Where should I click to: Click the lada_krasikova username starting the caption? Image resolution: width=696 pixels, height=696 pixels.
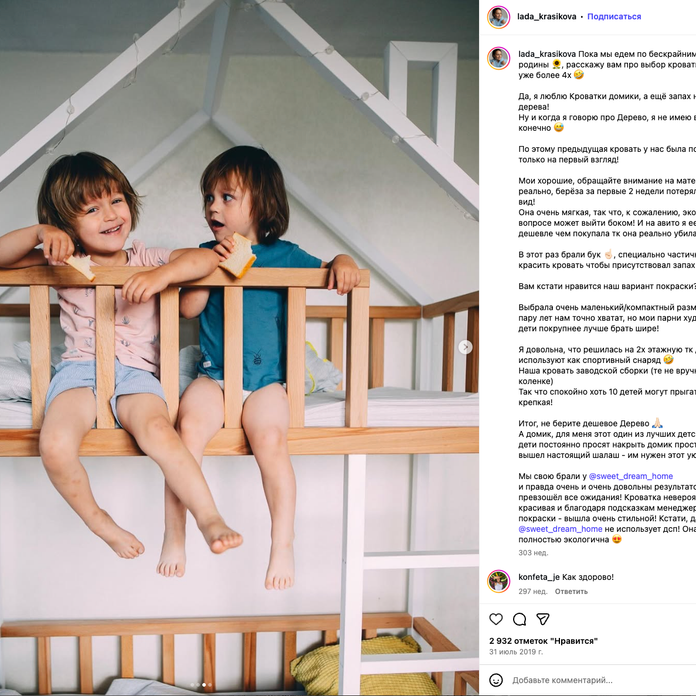click(547, 54)
